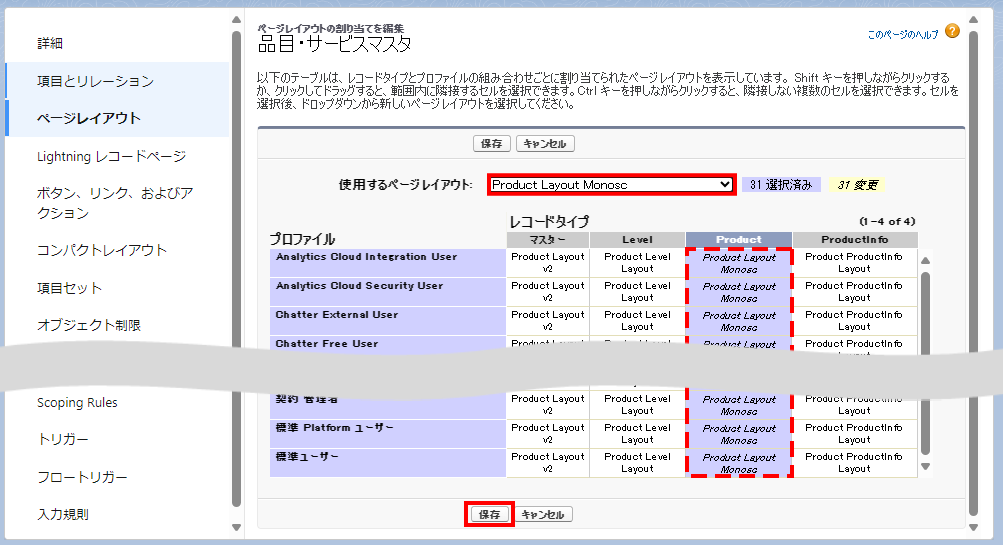
Task: Go to 項目とリレーション in sidebar
Action: point(95,81)
